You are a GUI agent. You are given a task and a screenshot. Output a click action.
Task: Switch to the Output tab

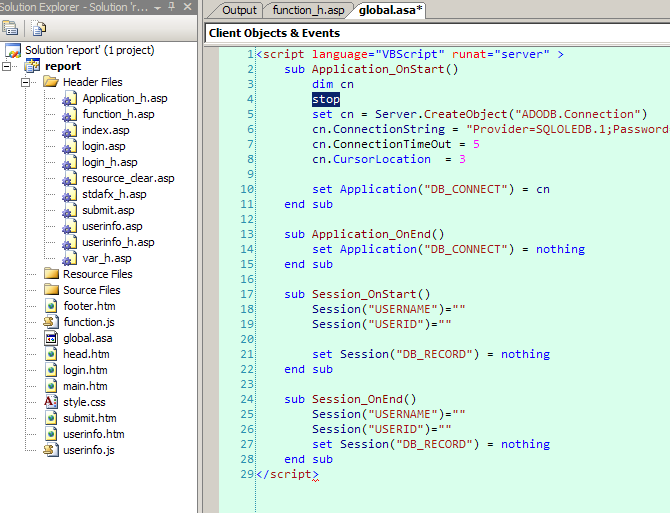(239, 10)
